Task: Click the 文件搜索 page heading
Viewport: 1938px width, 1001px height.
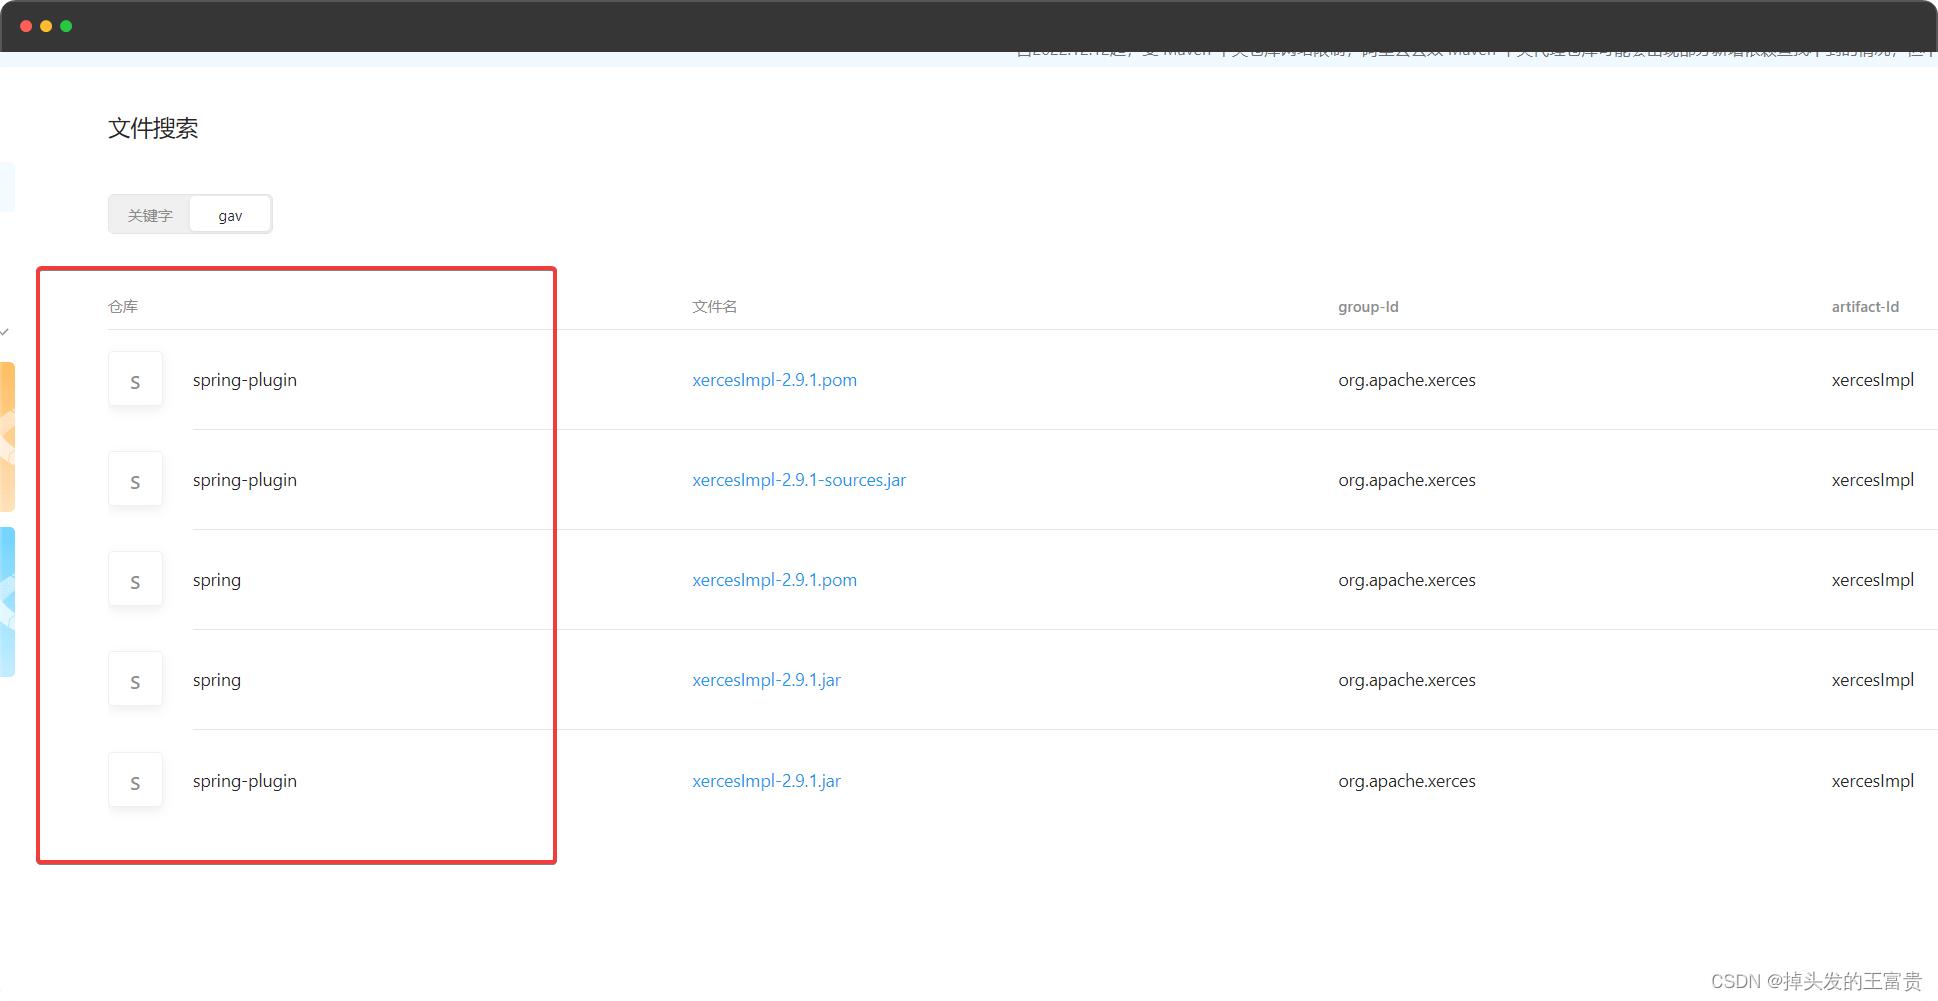Action: click(153, 128)
